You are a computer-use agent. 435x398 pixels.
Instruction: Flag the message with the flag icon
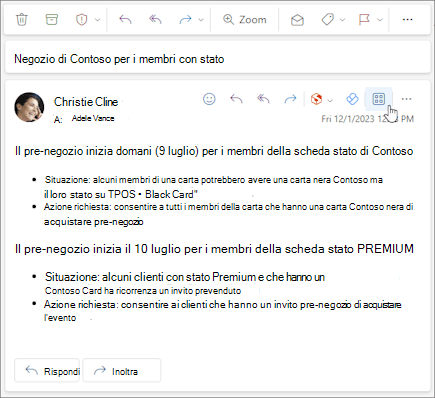364,20
